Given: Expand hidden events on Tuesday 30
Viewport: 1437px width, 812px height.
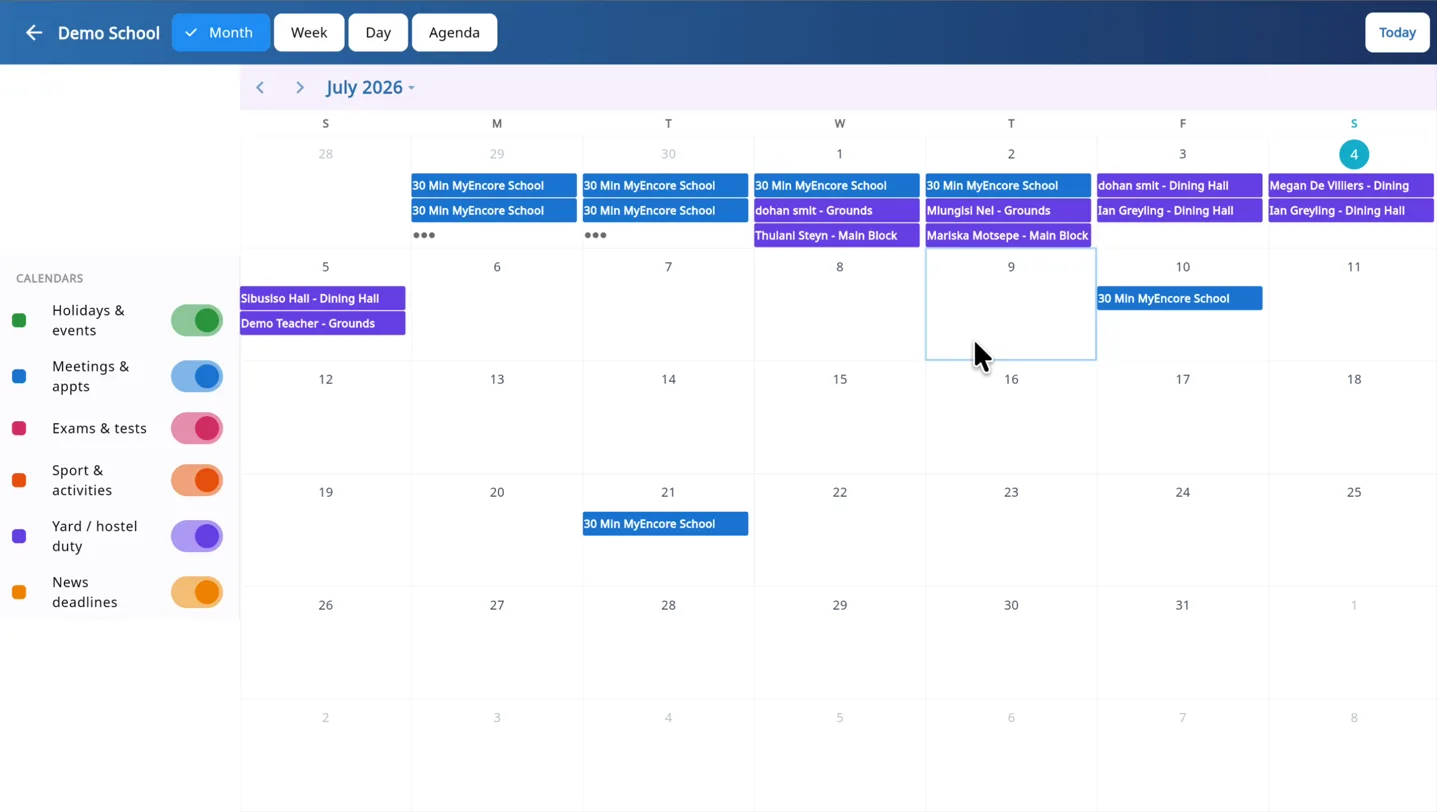Looking at the screenshot, I should point(595,236).
